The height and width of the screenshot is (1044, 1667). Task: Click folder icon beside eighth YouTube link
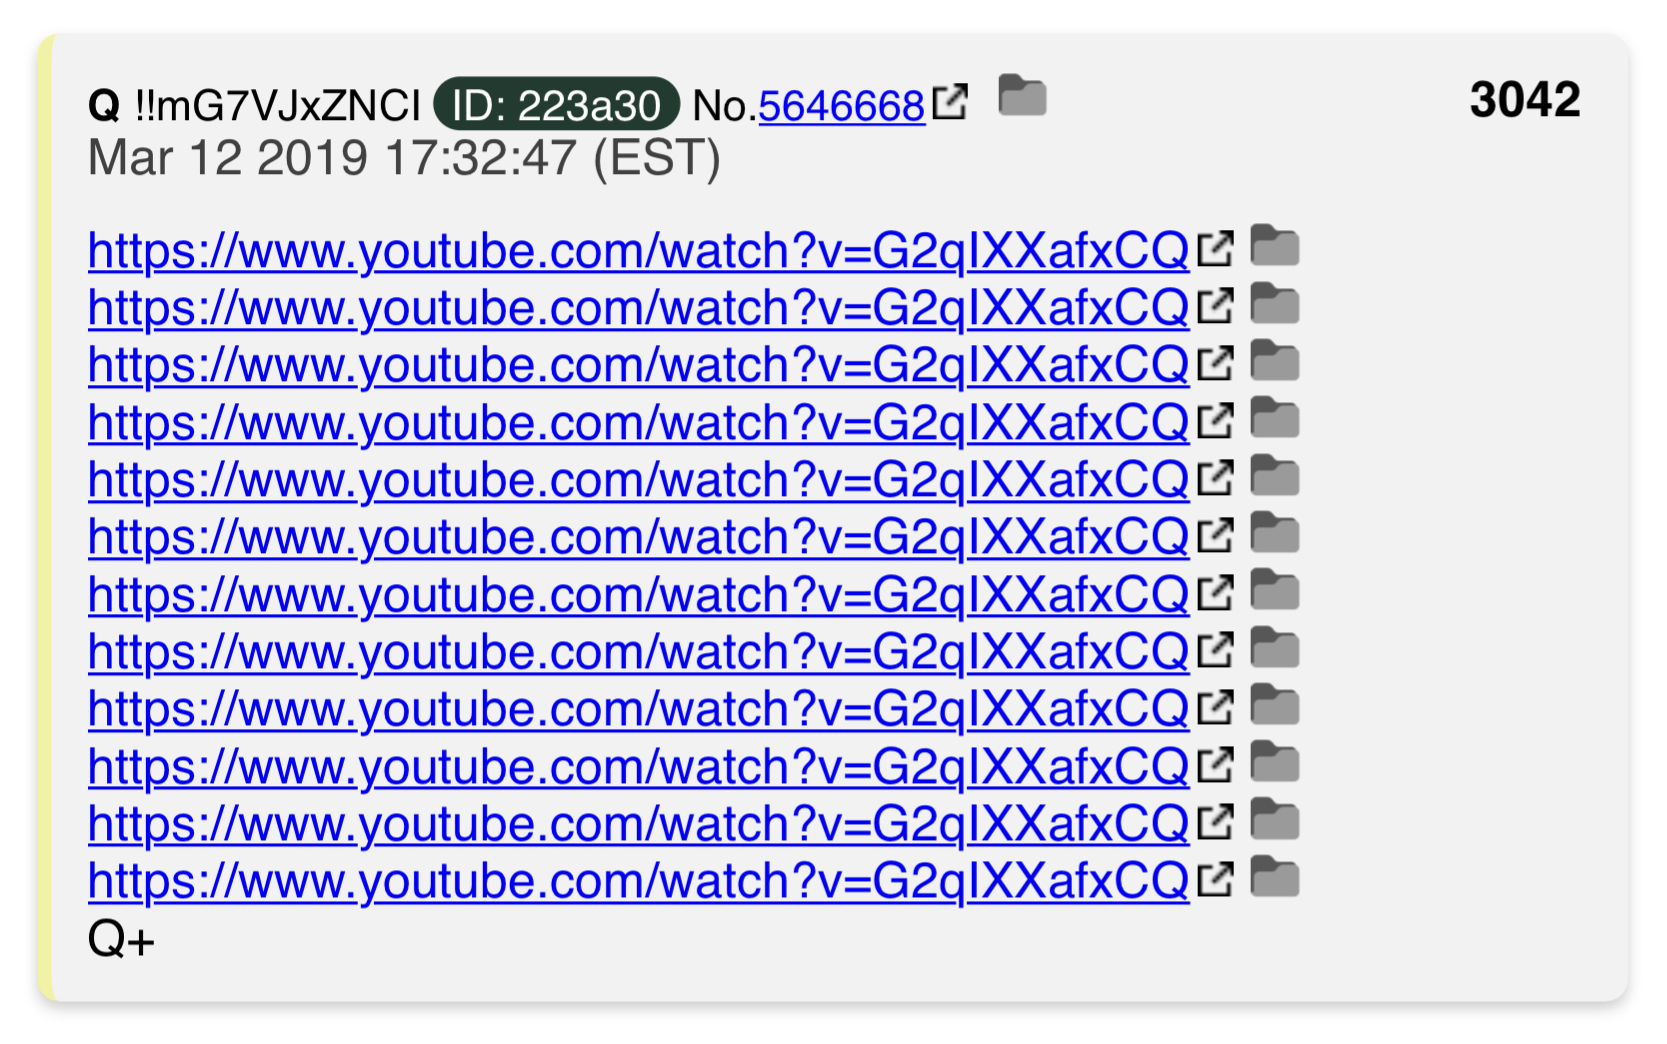point(1275,647)
